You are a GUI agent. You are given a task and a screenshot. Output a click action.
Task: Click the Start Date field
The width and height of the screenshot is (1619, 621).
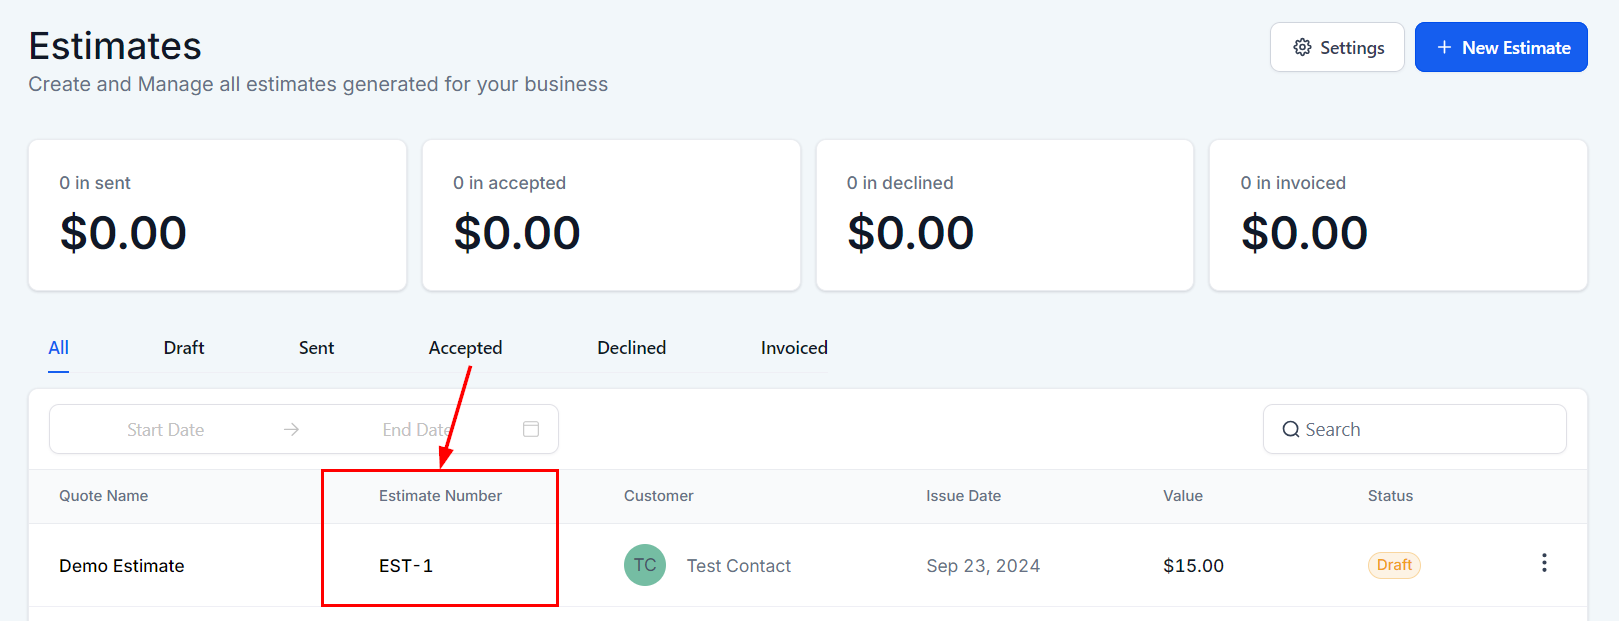pos(165,429)
